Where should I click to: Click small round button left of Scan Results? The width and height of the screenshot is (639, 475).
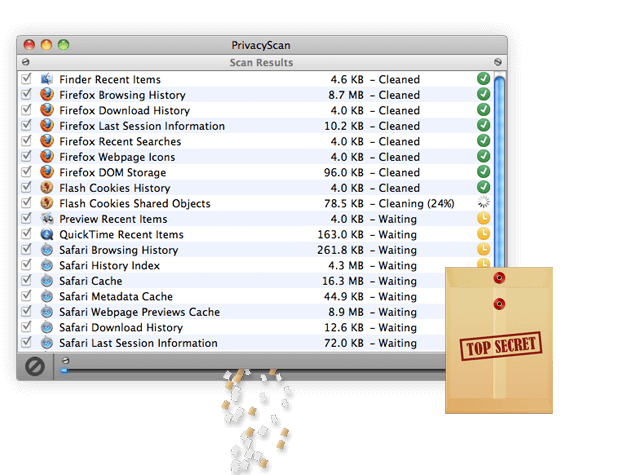point(25,62)
